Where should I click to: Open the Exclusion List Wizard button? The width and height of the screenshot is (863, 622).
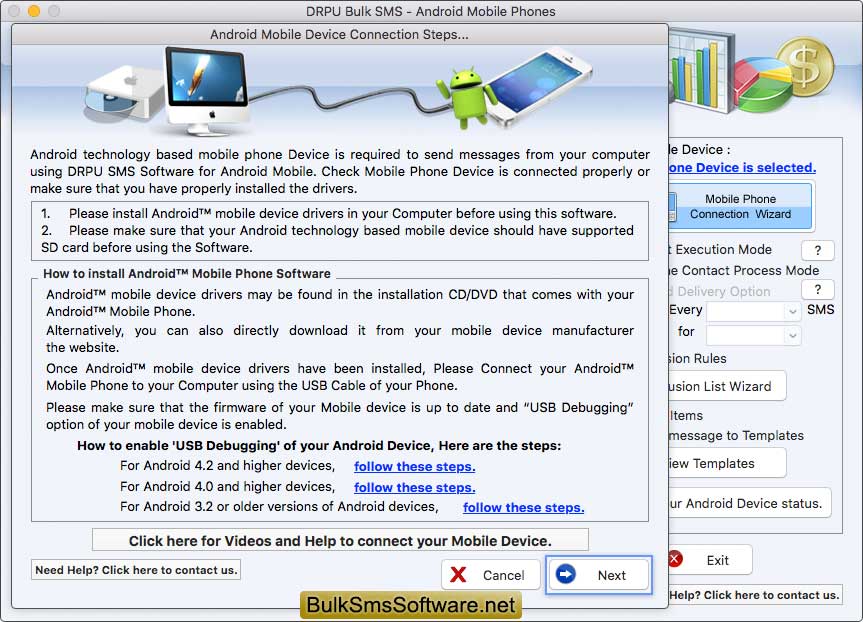727,386
